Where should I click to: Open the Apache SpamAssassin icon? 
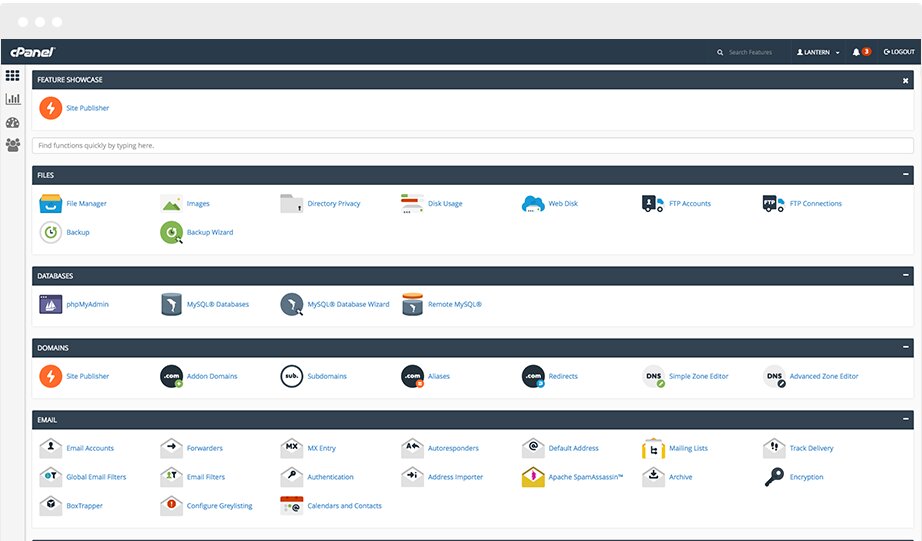click(x=533, y=477)
